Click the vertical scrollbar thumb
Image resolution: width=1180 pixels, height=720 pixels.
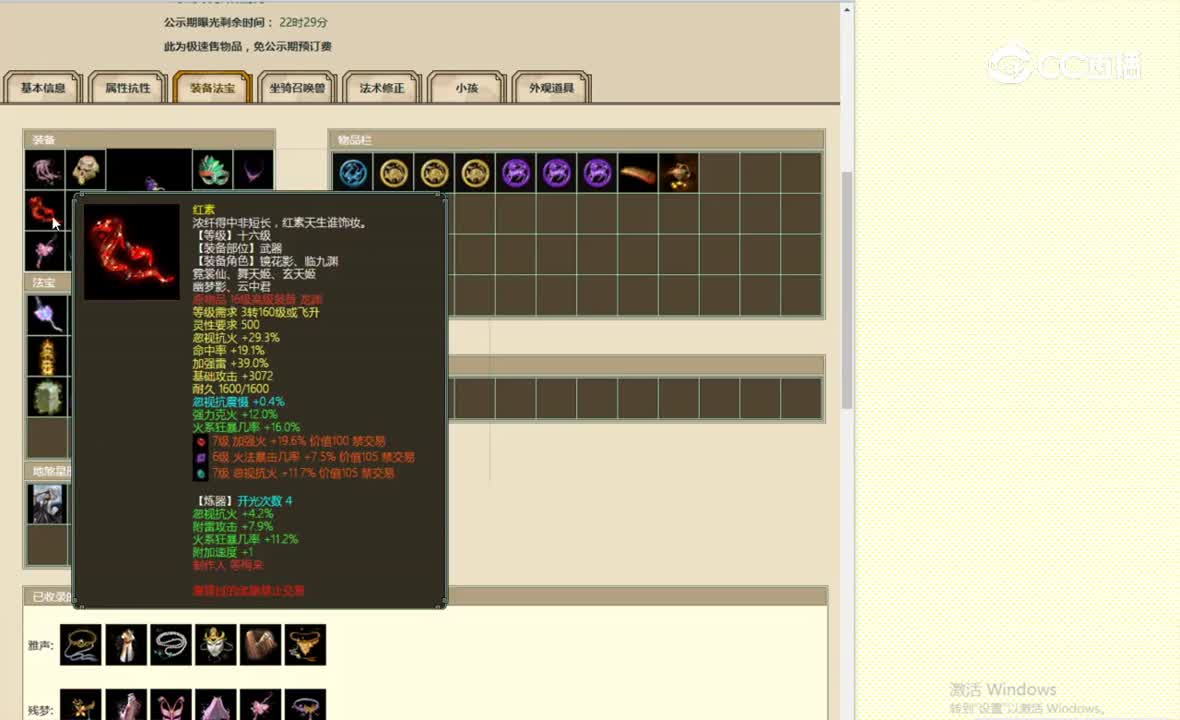[x=847, y=290]
